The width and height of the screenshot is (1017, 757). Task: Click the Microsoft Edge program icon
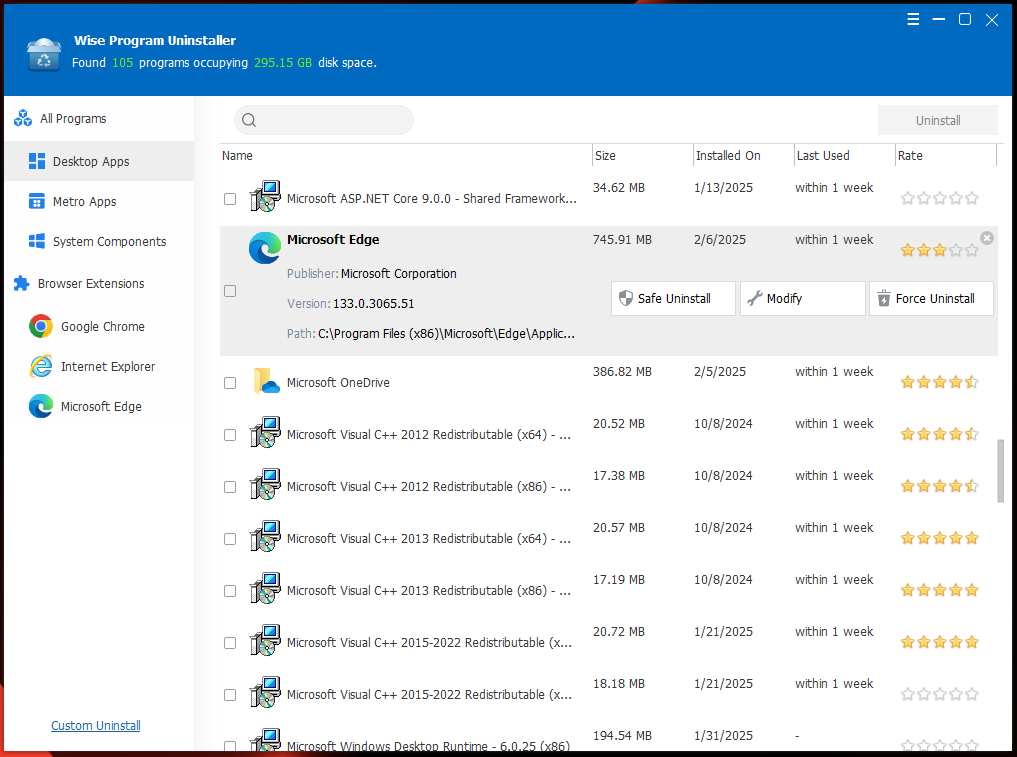tap(265, 247)
